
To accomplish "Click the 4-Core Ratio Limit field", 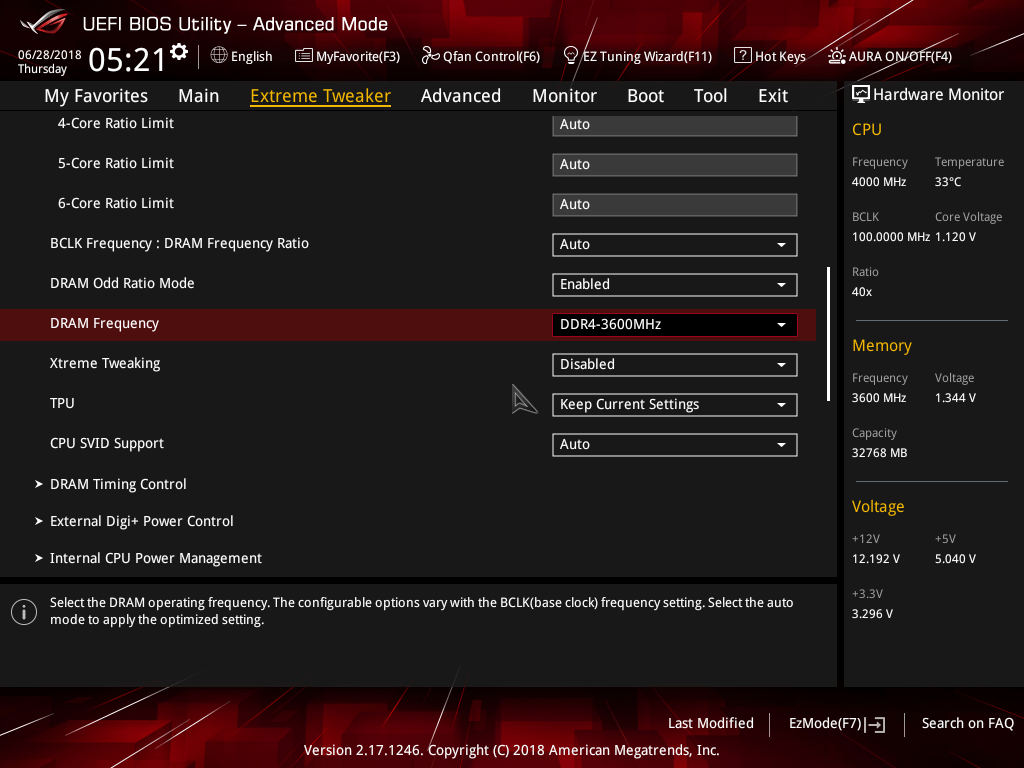I will coord(675,125).
